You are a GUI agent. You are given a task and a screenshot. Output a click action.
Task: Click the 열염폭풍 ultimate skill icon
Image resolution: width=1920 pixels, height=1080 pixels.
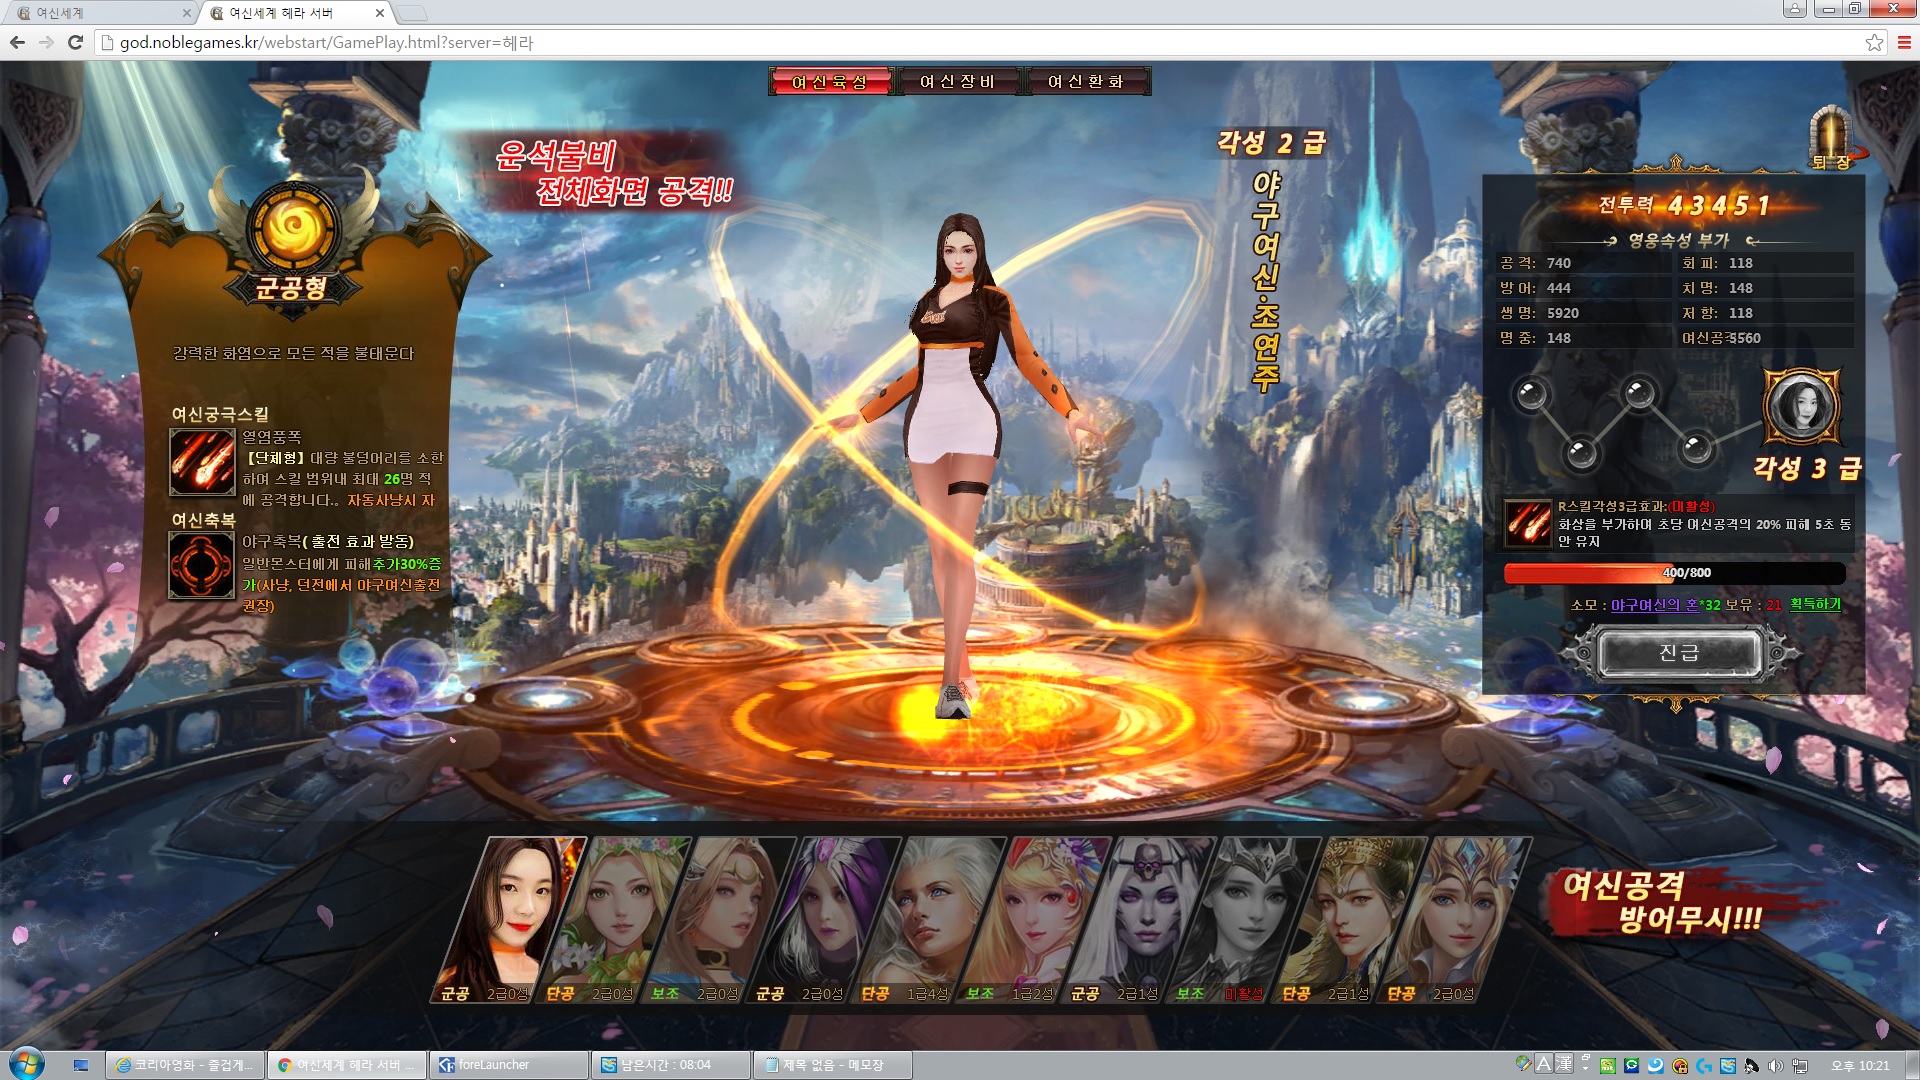[x=202, y=462]
